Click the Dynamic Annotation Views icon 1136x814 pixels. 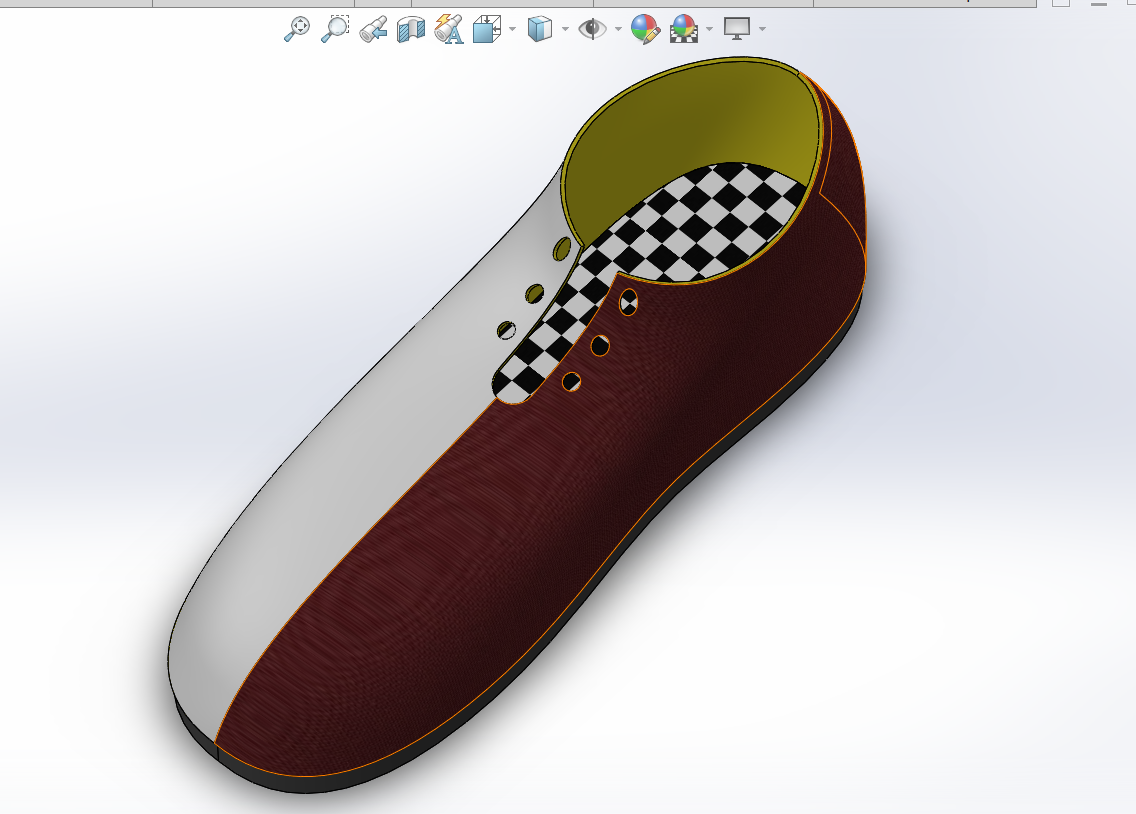[x=448, y=30]
